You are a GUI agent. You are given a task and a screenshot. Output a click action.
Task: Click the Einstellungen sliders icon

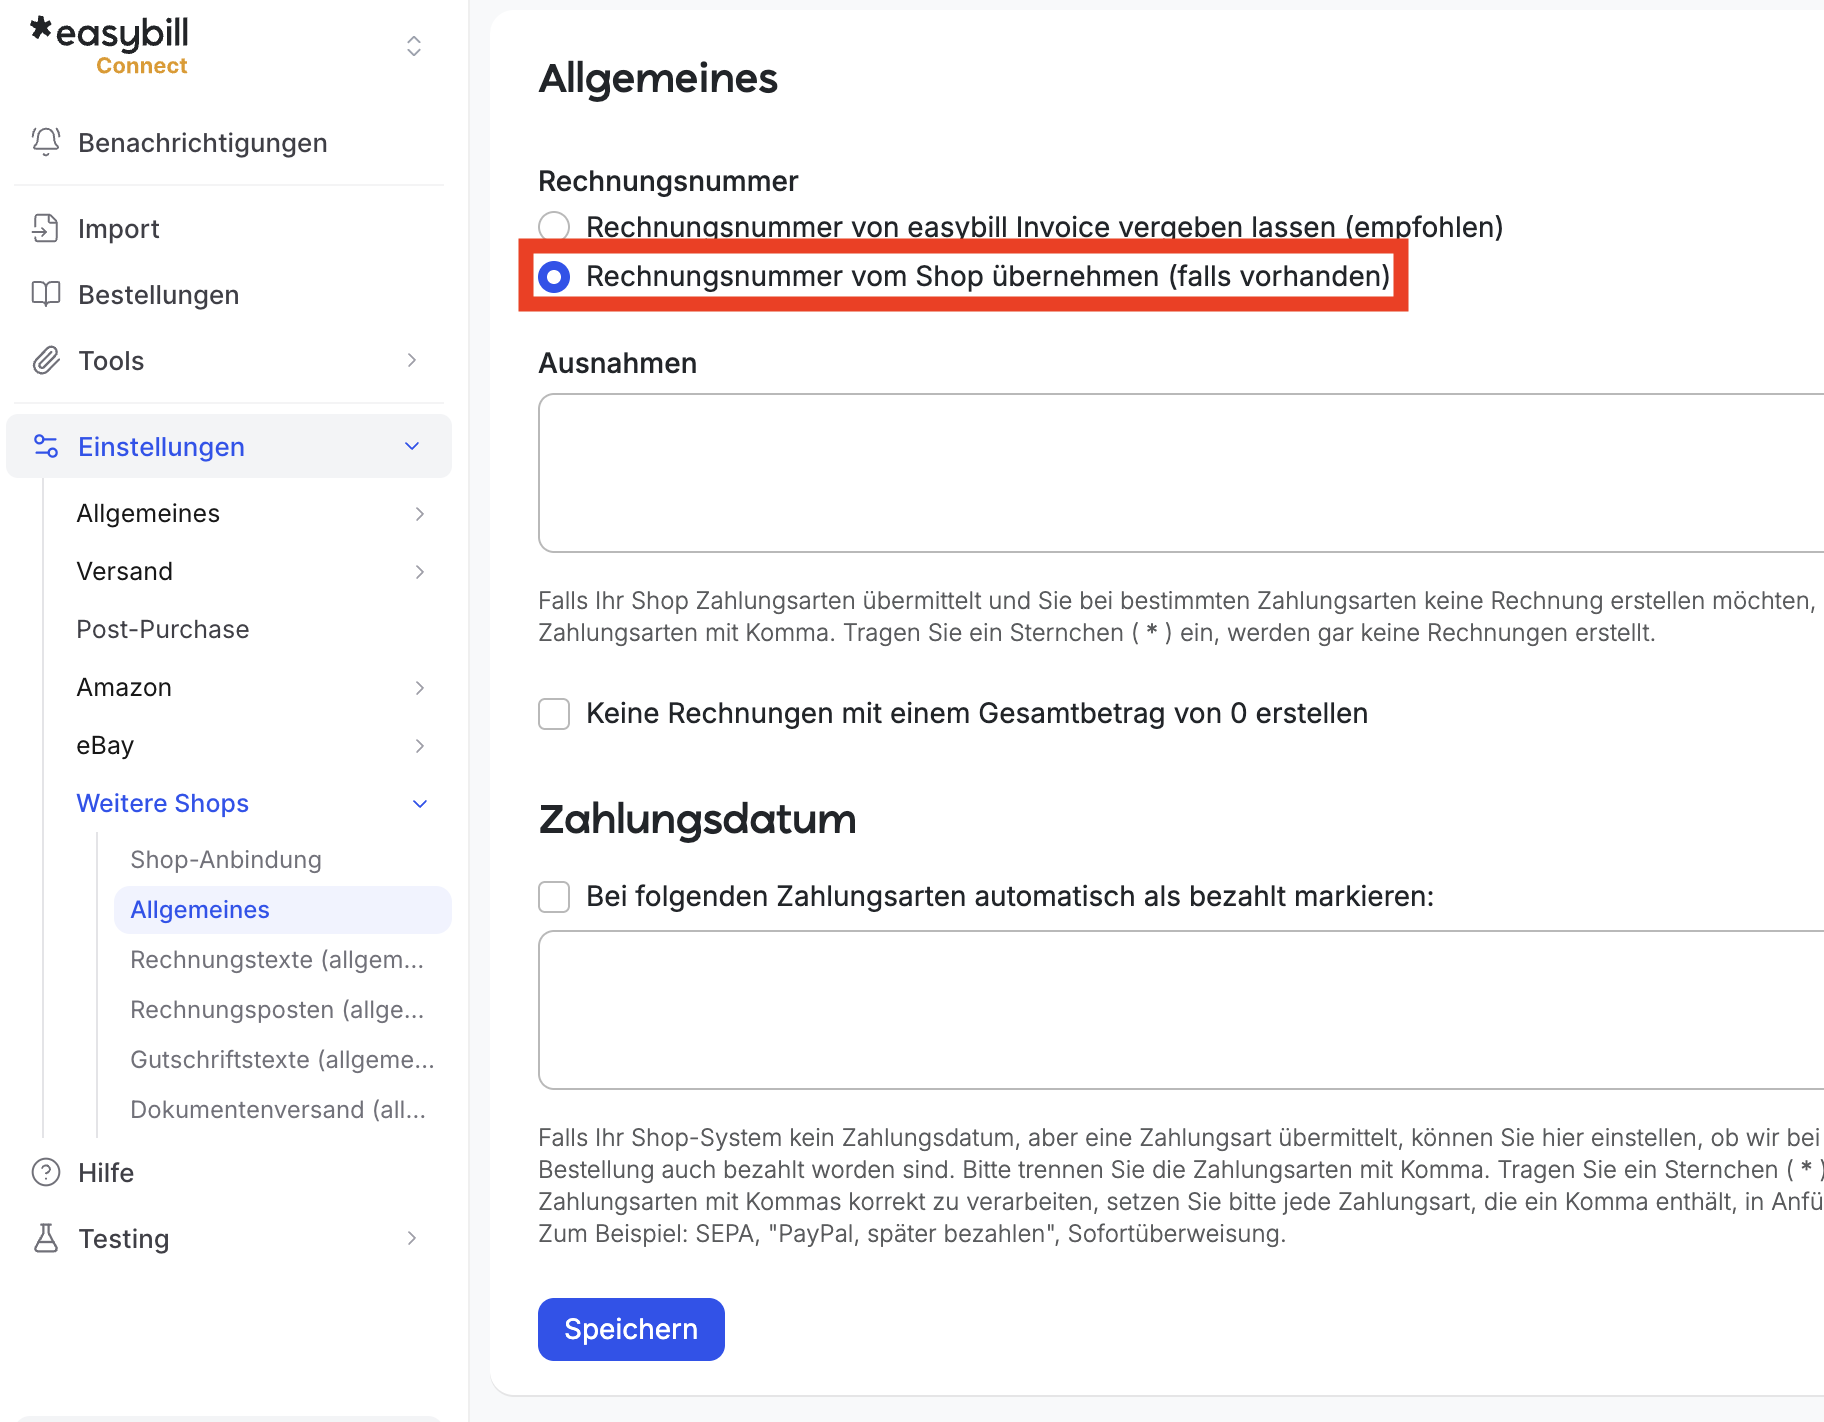click(x=46, y=446)
